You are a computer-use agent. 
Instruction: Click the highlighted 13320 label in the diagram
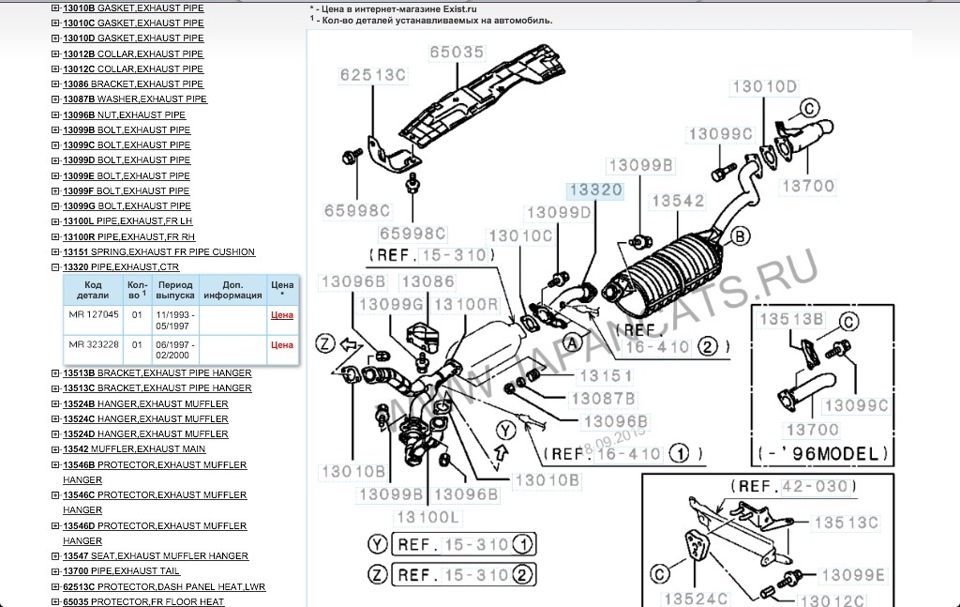[x=595, y=189]
